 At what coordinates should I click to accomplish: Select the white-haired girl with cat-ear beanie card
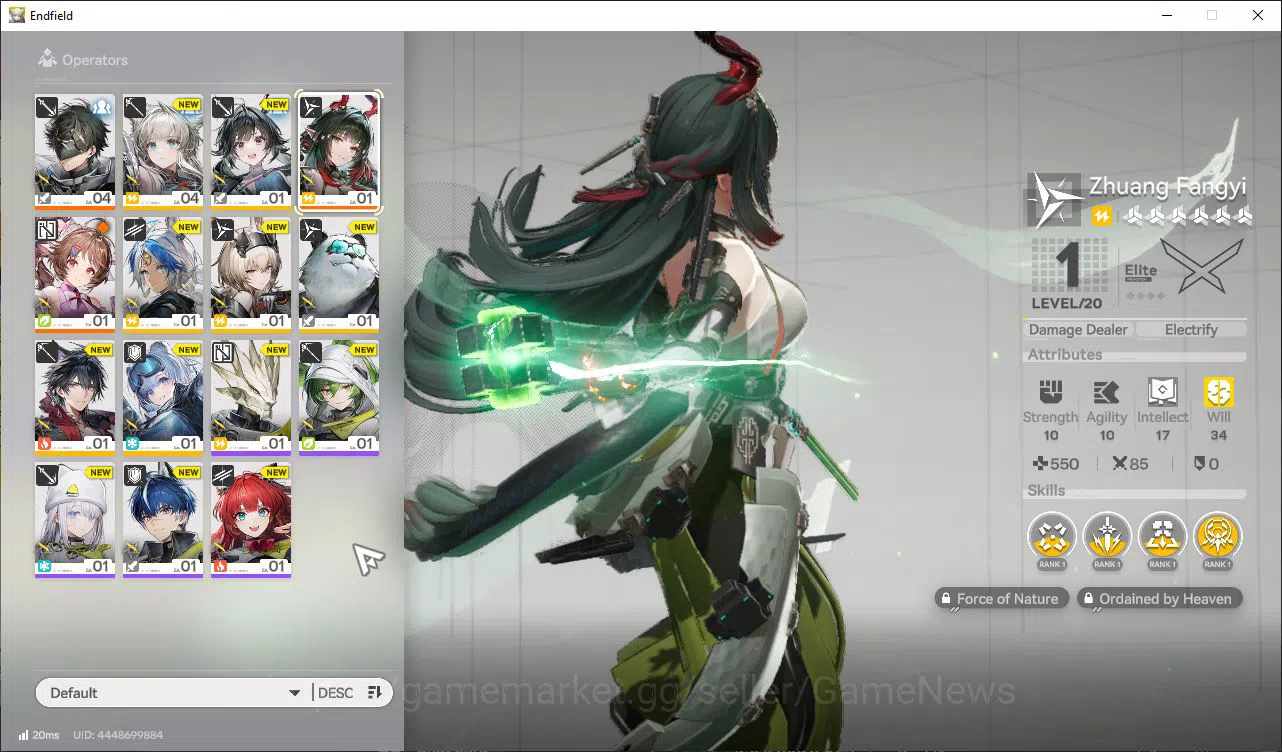[x=75, y=521]
